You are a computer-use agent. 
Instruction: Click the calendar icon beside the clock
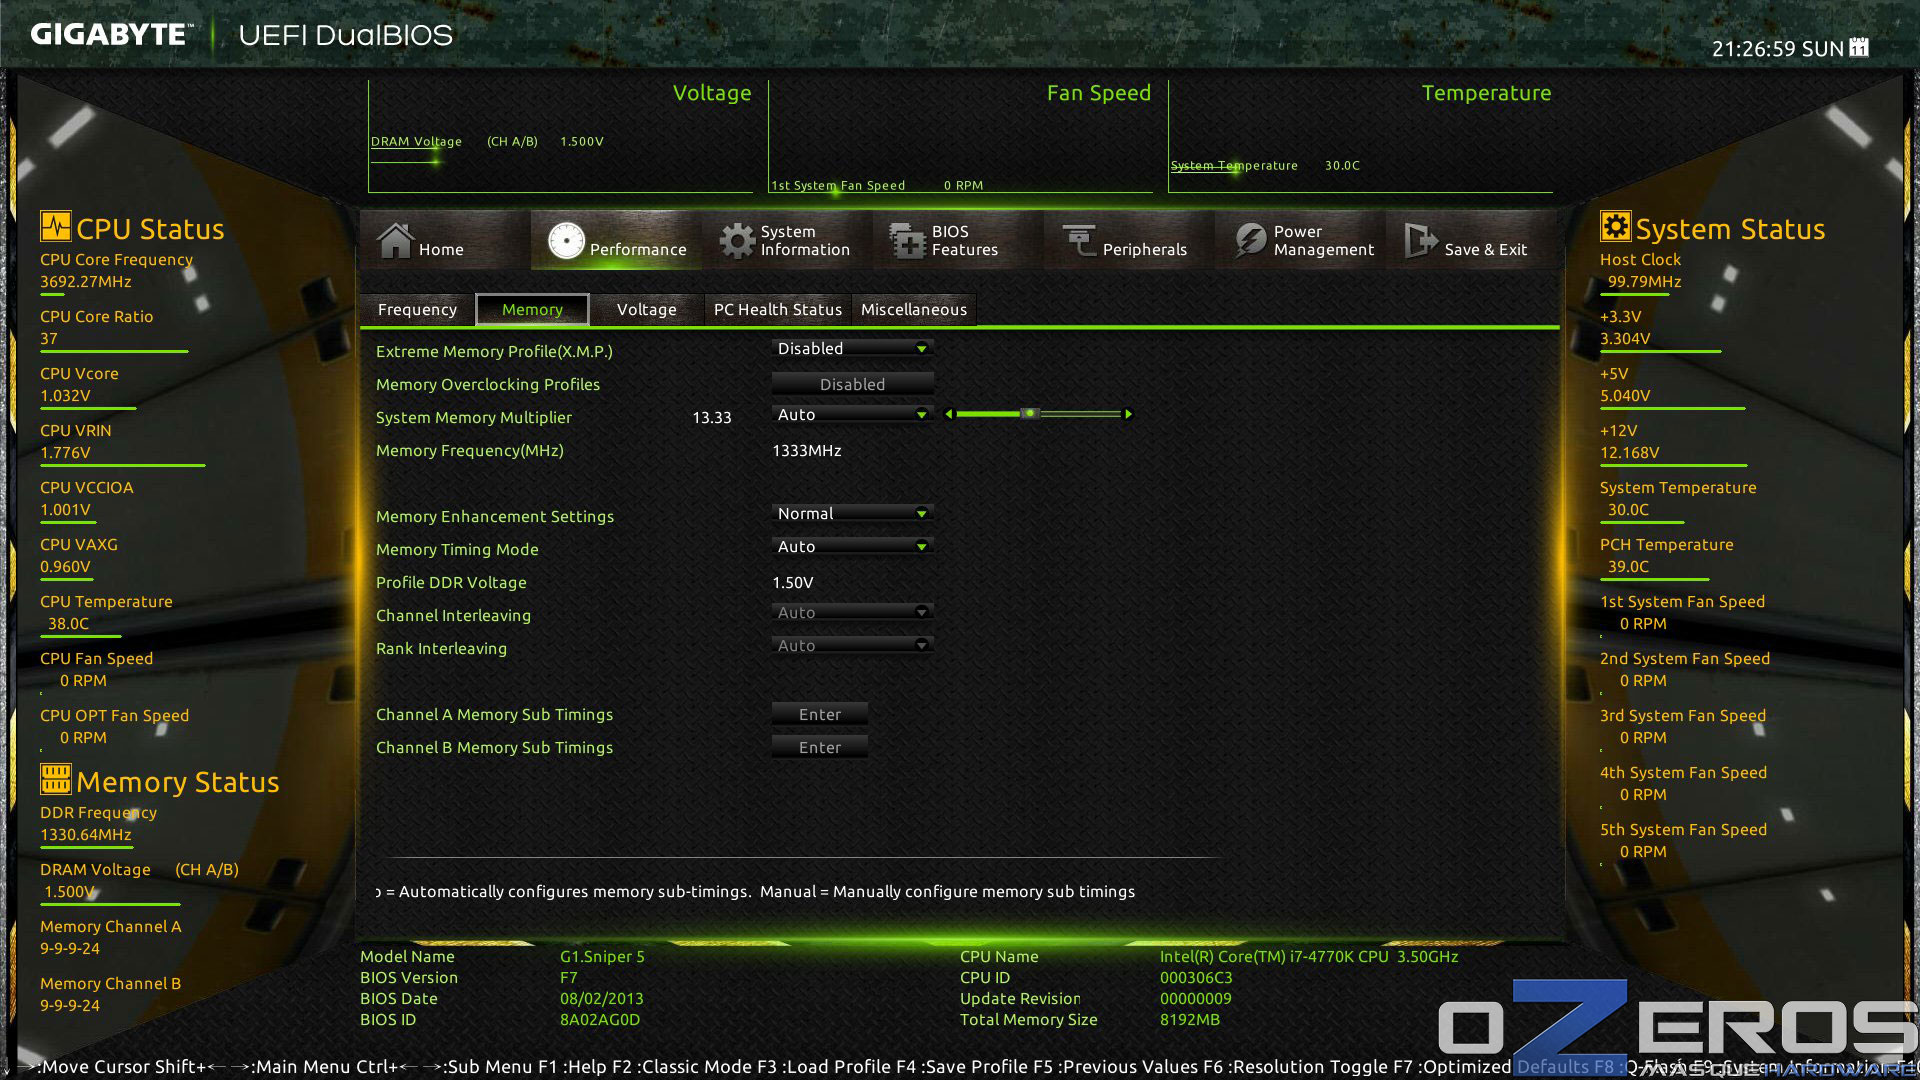(x=1859, y=47)
